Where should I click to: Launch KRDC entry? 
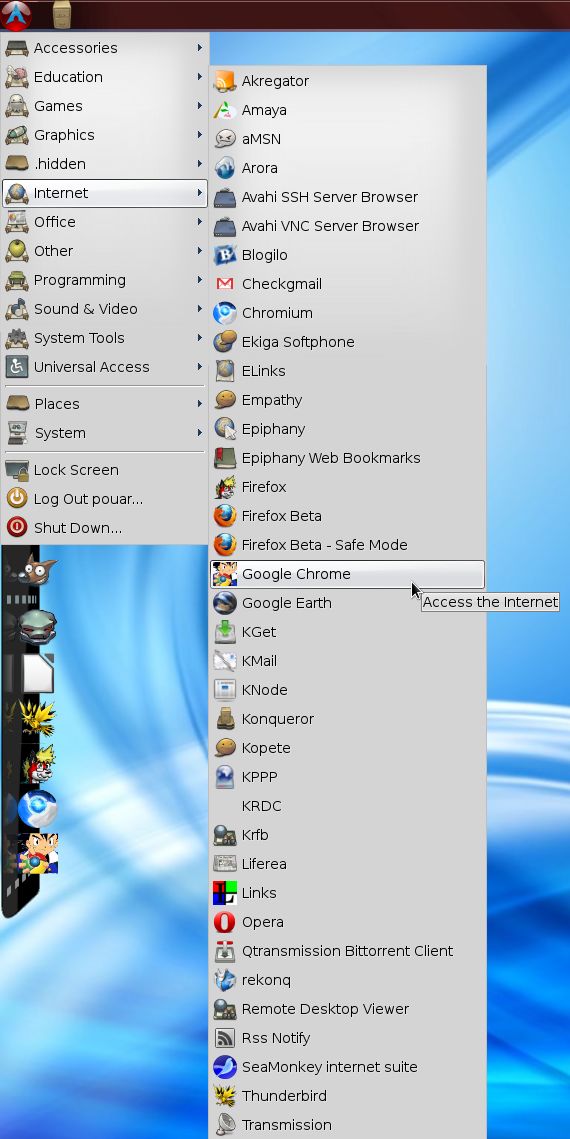[x=347, y=806]
